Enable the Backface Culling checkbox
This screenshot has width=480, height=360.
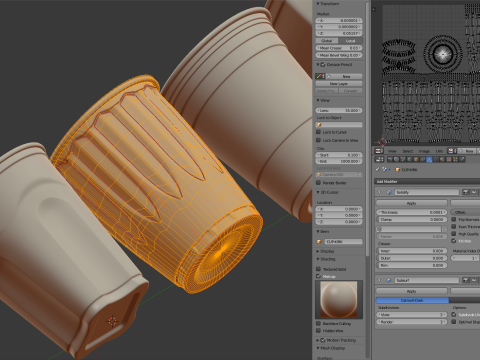(x=319, y=323)
